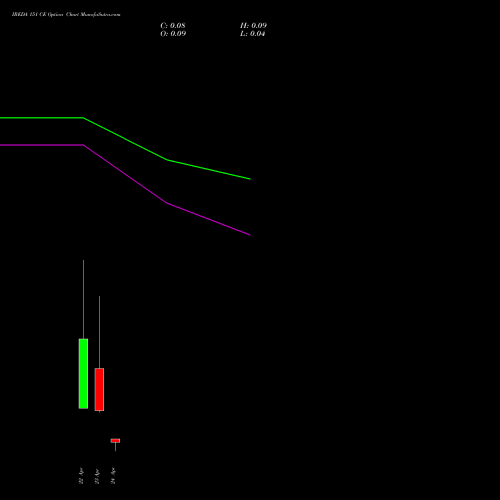Screen dimensions: 500x500
Task: Click the high price value 'H: 0.09'
Action: (253, 26)
